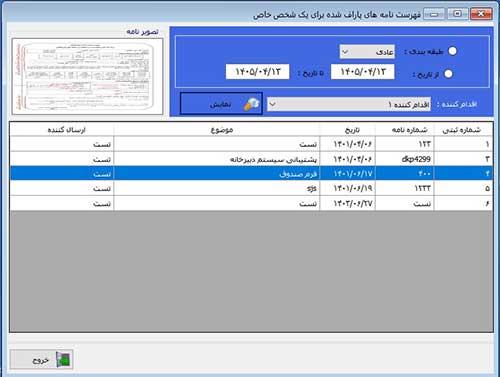This screenshot has width=500, height=377.
Task: Click the موضوع column header
Action: [217, 130]
